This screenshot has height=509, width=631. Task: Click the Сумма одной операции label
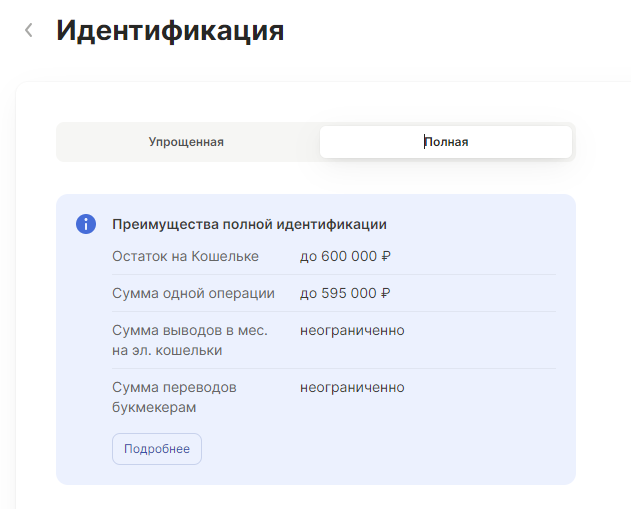click(193, 293)
